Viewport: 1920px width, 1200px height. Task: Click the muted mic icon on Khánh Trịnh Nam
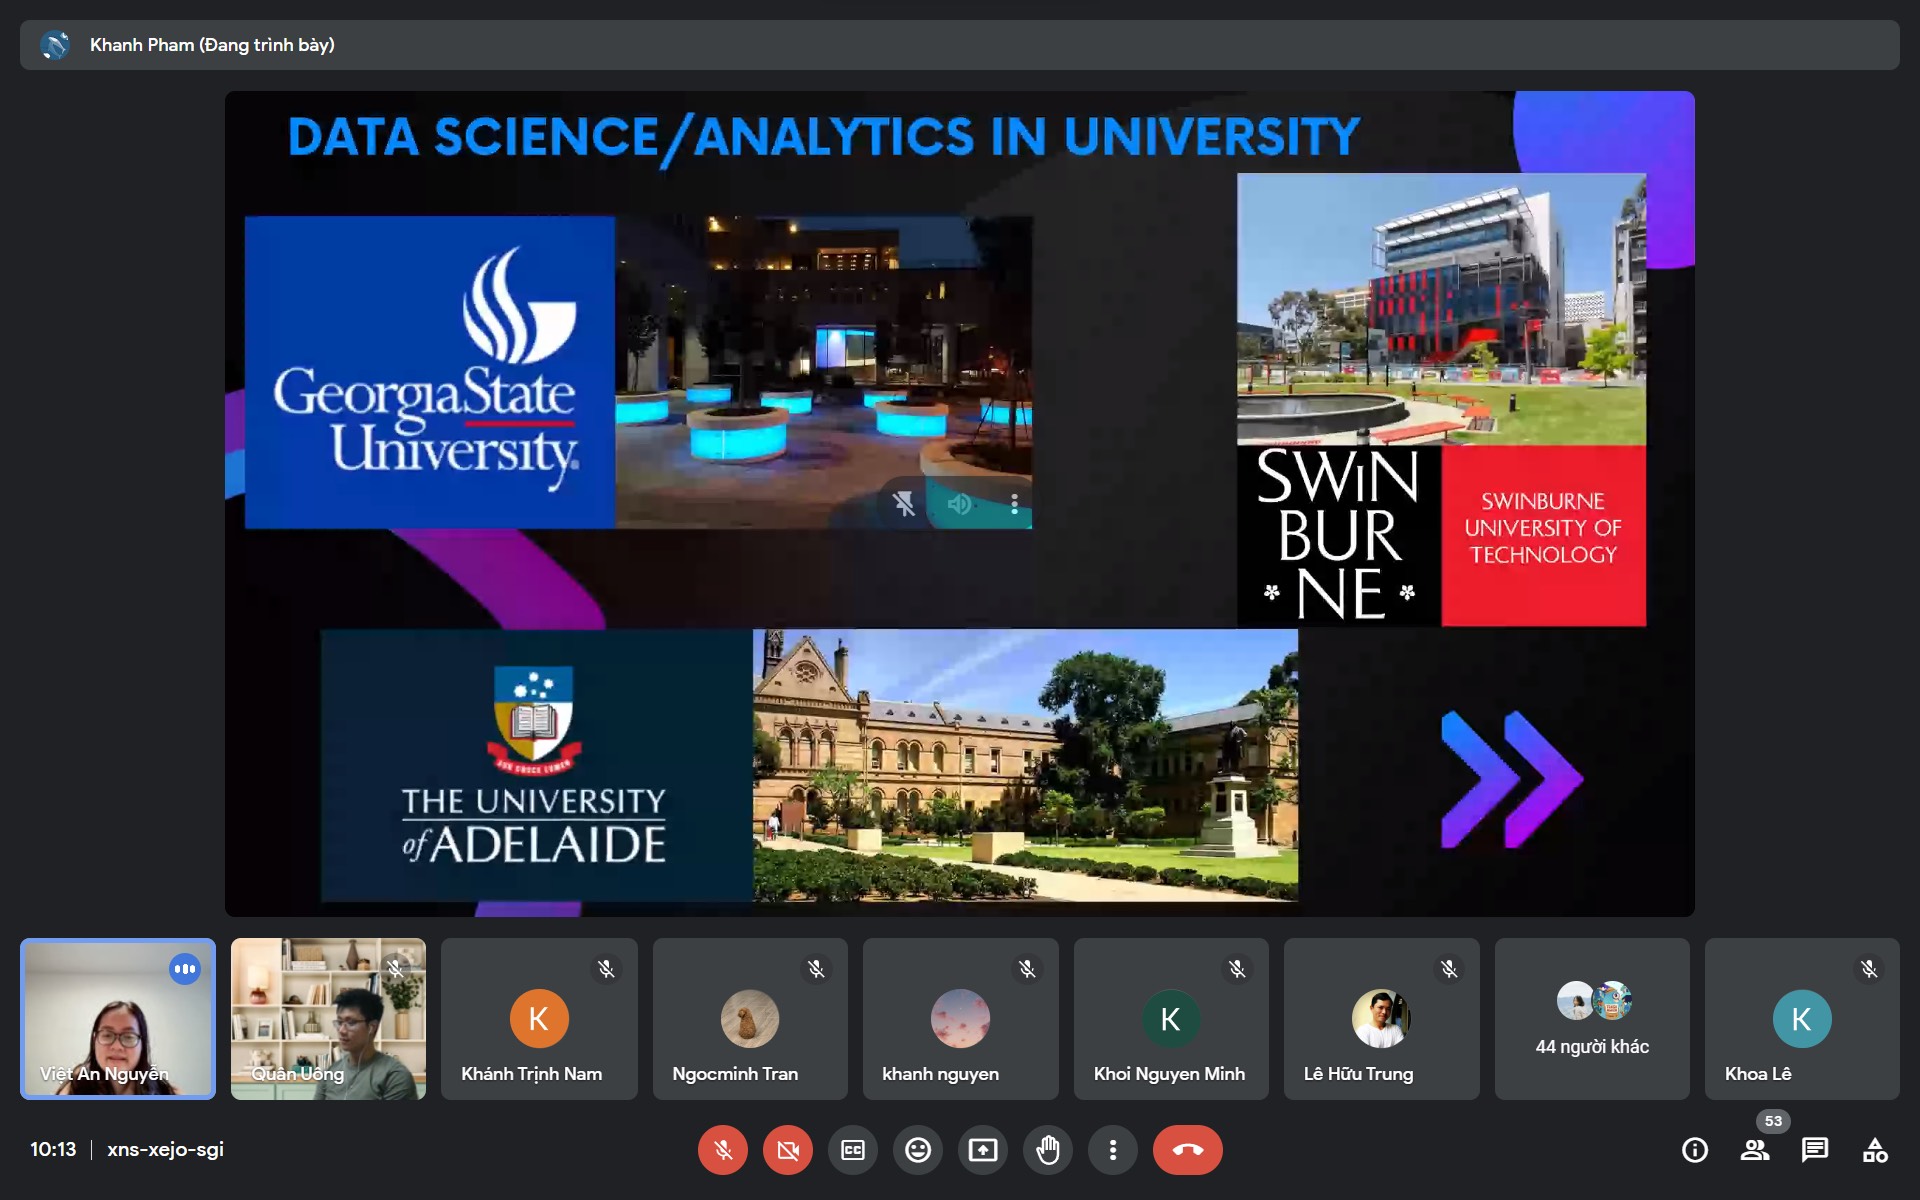click(x=606, y=969)
